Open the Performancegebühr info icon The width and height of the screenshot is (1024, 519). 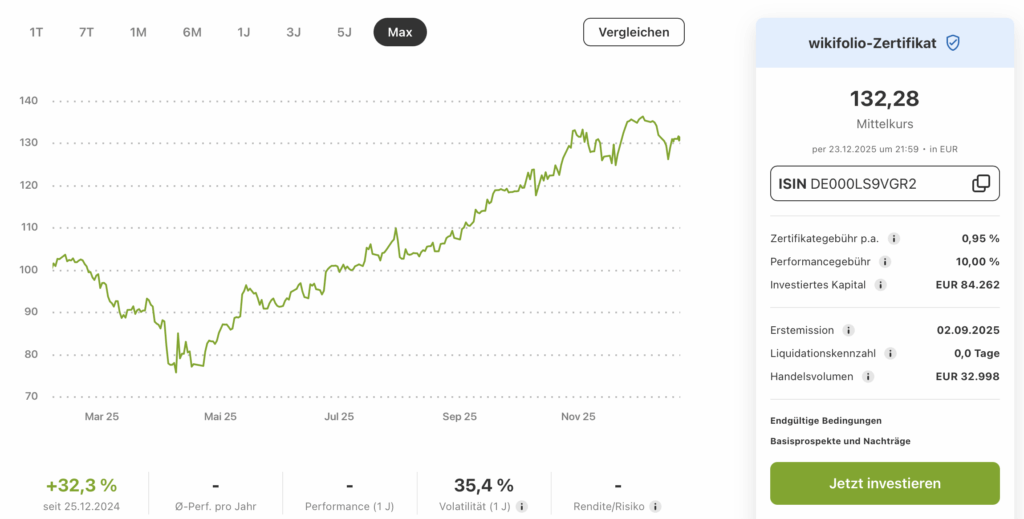pyautogui.click(x=882, y=262)
